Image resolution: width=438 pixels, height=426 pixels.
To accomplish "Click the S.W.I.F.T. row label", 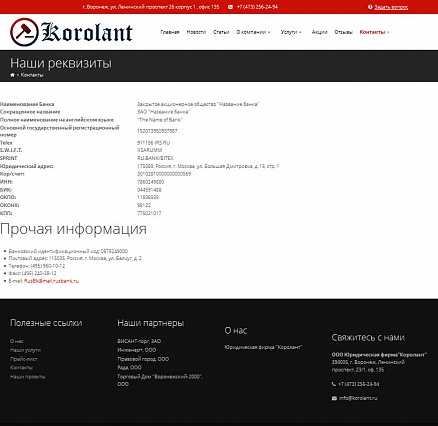I will click(x=11, y=150).
